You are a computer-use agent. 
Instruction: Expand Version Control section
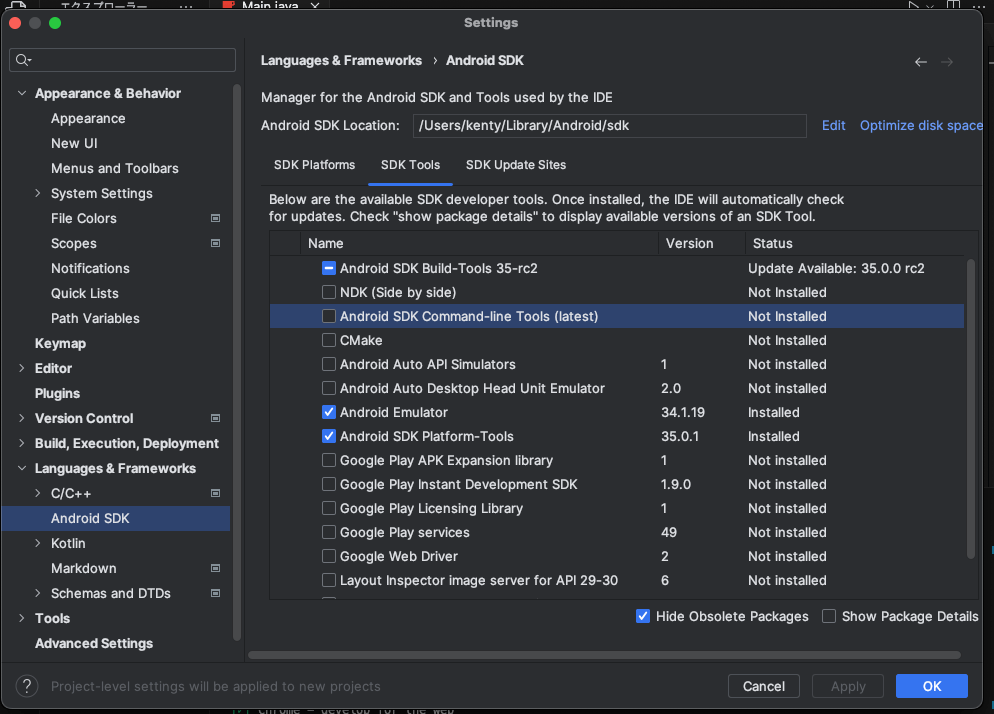[x=22, y=419]
